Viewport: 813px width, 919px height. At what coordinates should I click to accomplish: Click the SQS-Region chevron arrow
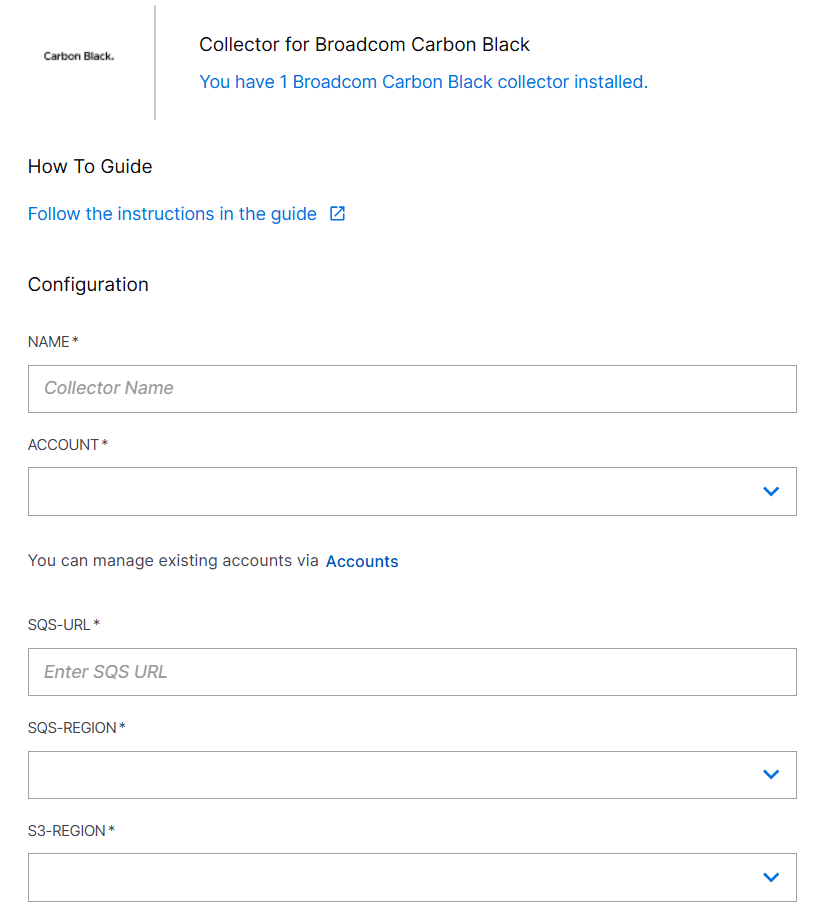coord(770,774)
